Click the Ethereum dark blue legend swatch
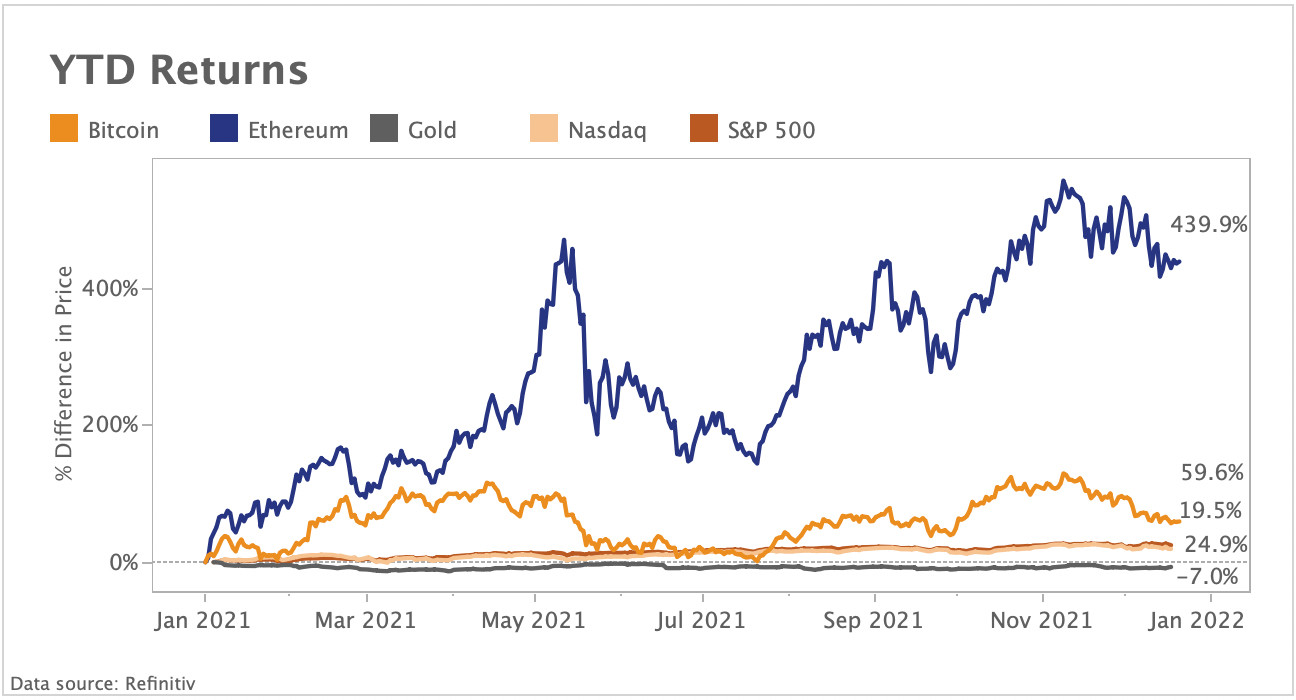 point(224,130)
